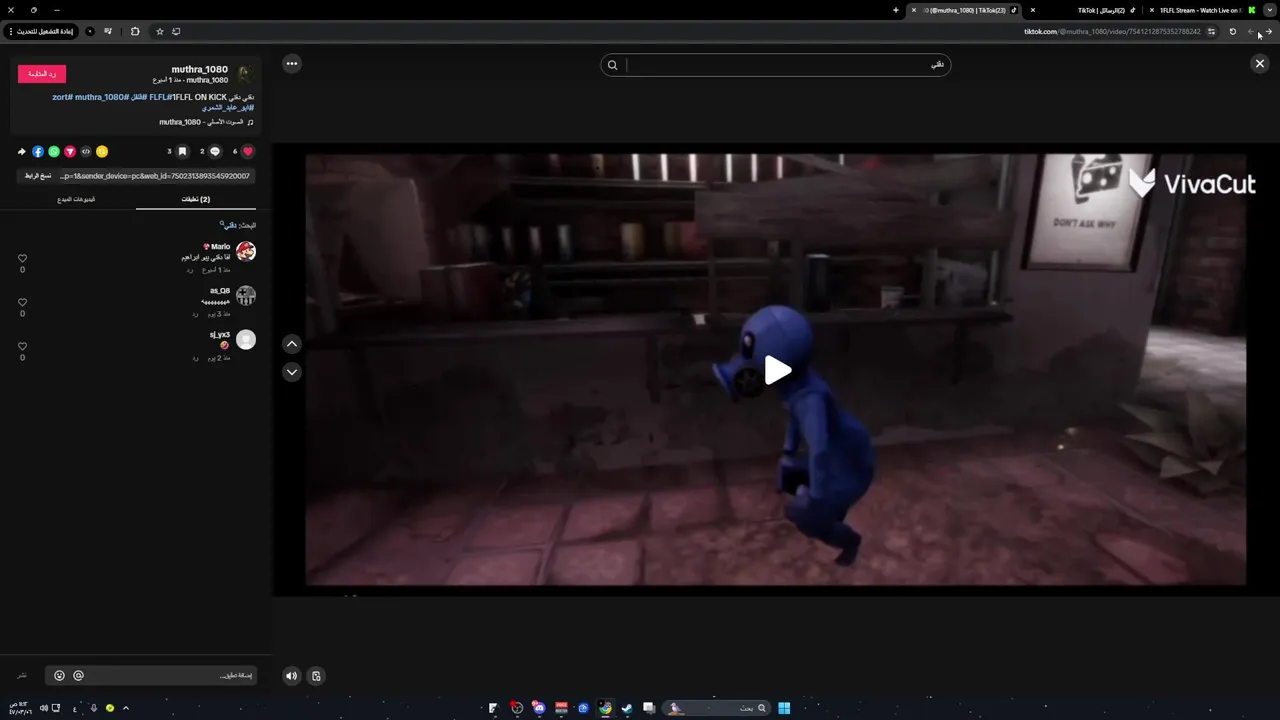Click the as_Q8 commenter username
Screen dimensions: 1280x720
click(x=220, y=291)
